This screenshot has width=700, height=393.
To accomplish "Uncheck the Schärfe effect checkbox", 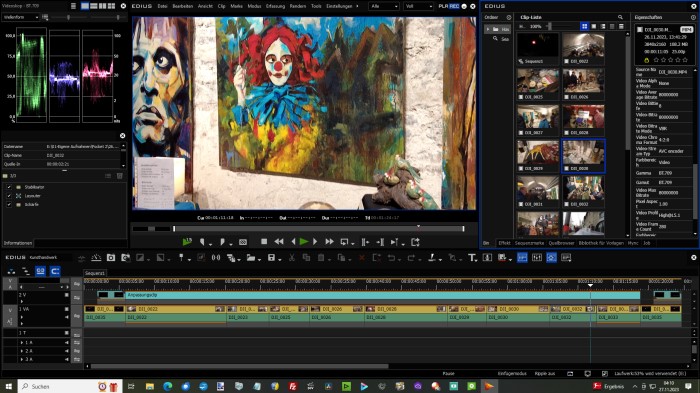I will (x=8, y=204).
